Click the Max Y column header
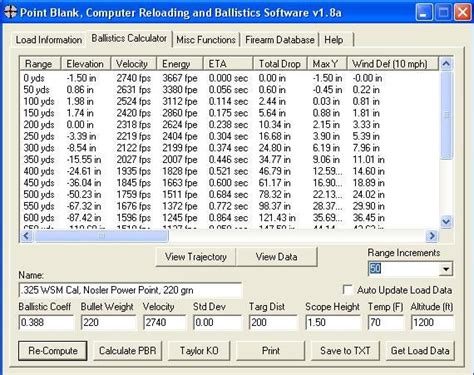This screenshot has width=474, height=375. (x=327, y=64)
